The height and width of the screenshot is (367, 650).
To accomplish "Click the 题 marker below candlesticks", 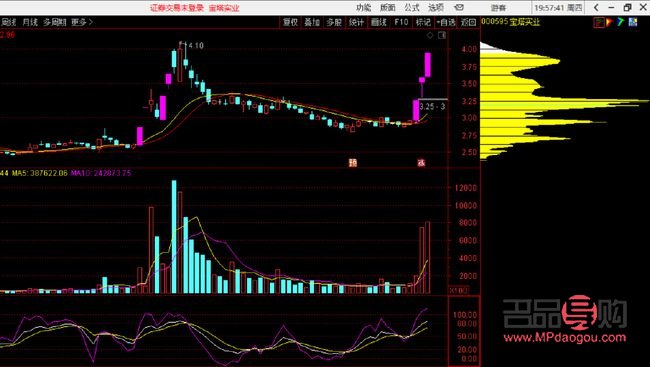I will [353, 163].
